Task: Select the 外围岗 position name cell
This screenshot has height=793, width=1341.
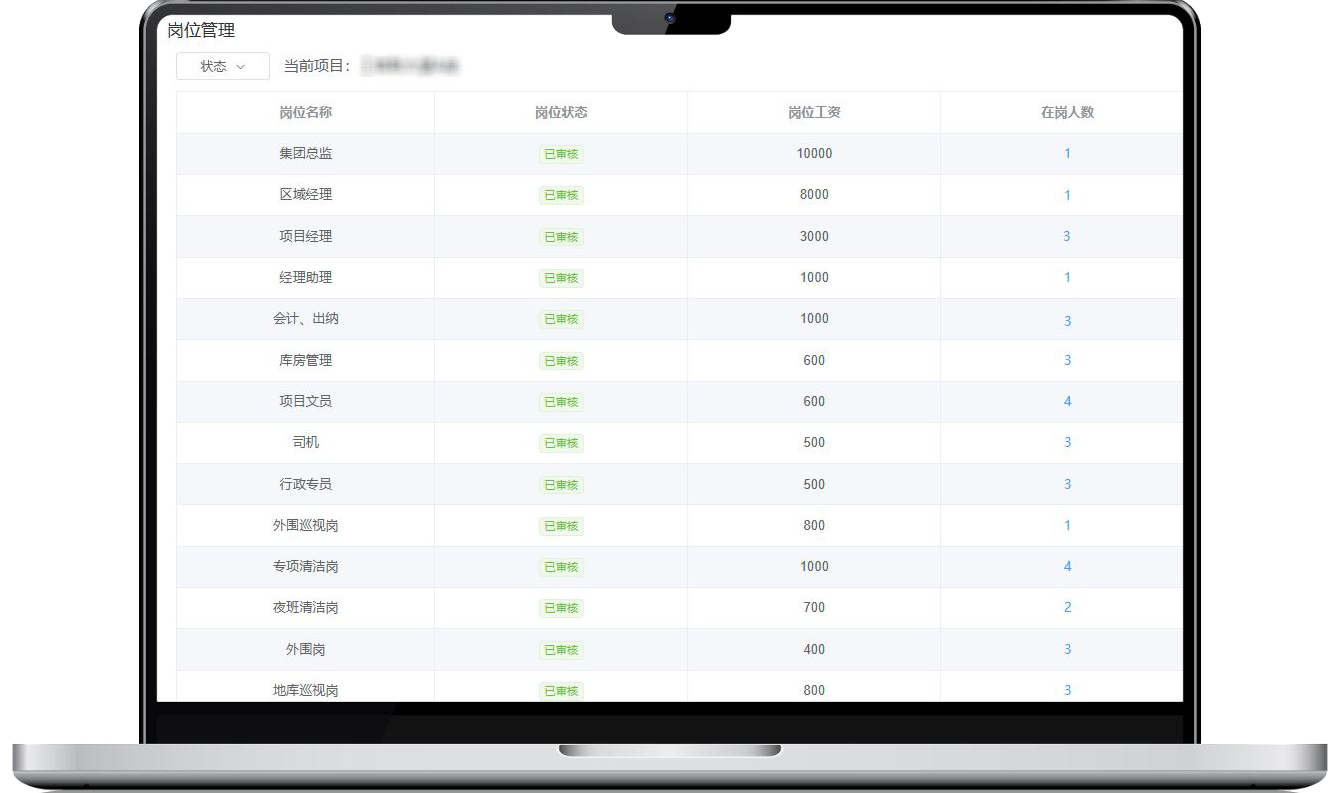Action: pyautogui.click(x=305, y=650)
